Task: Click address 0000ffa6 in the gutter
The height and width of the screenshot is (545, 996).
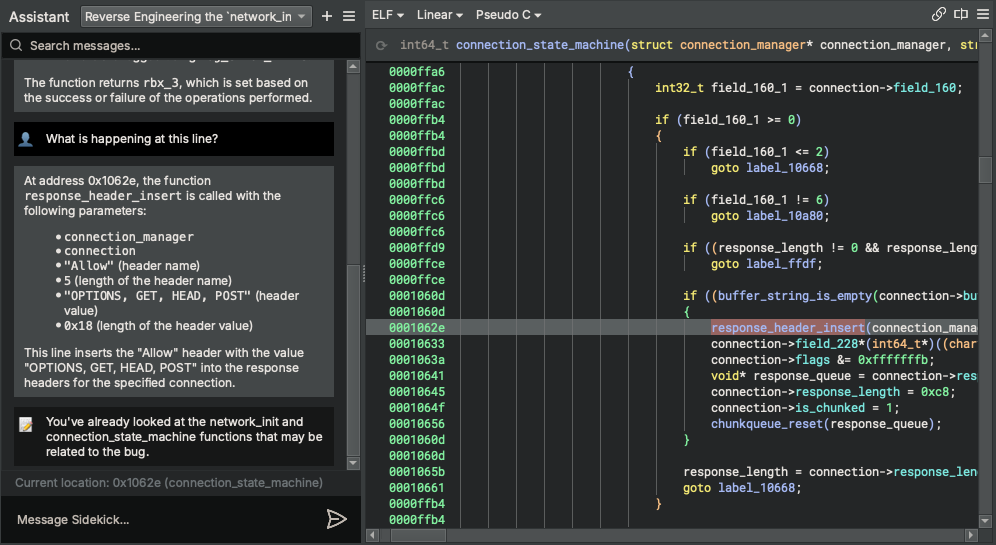Action: point(417,72)
